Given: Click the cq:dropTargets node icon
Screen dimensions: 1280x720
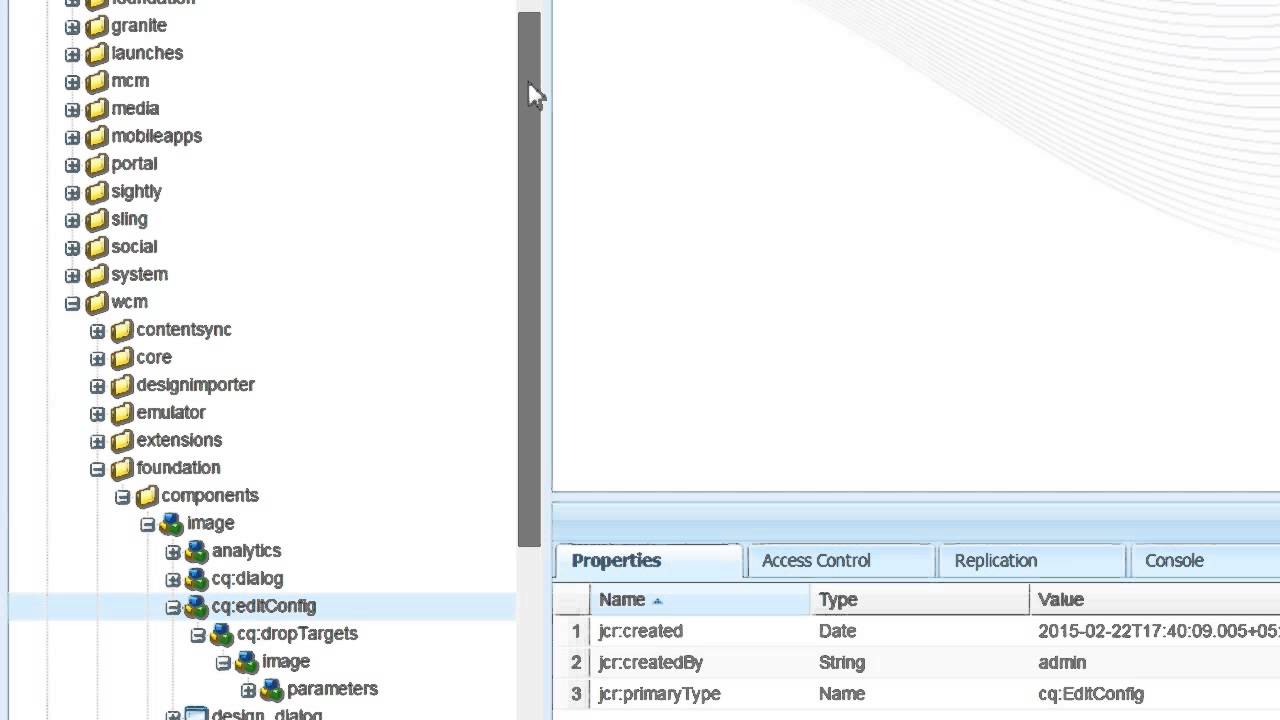Looking at the screenshot, I should [222, 634].
